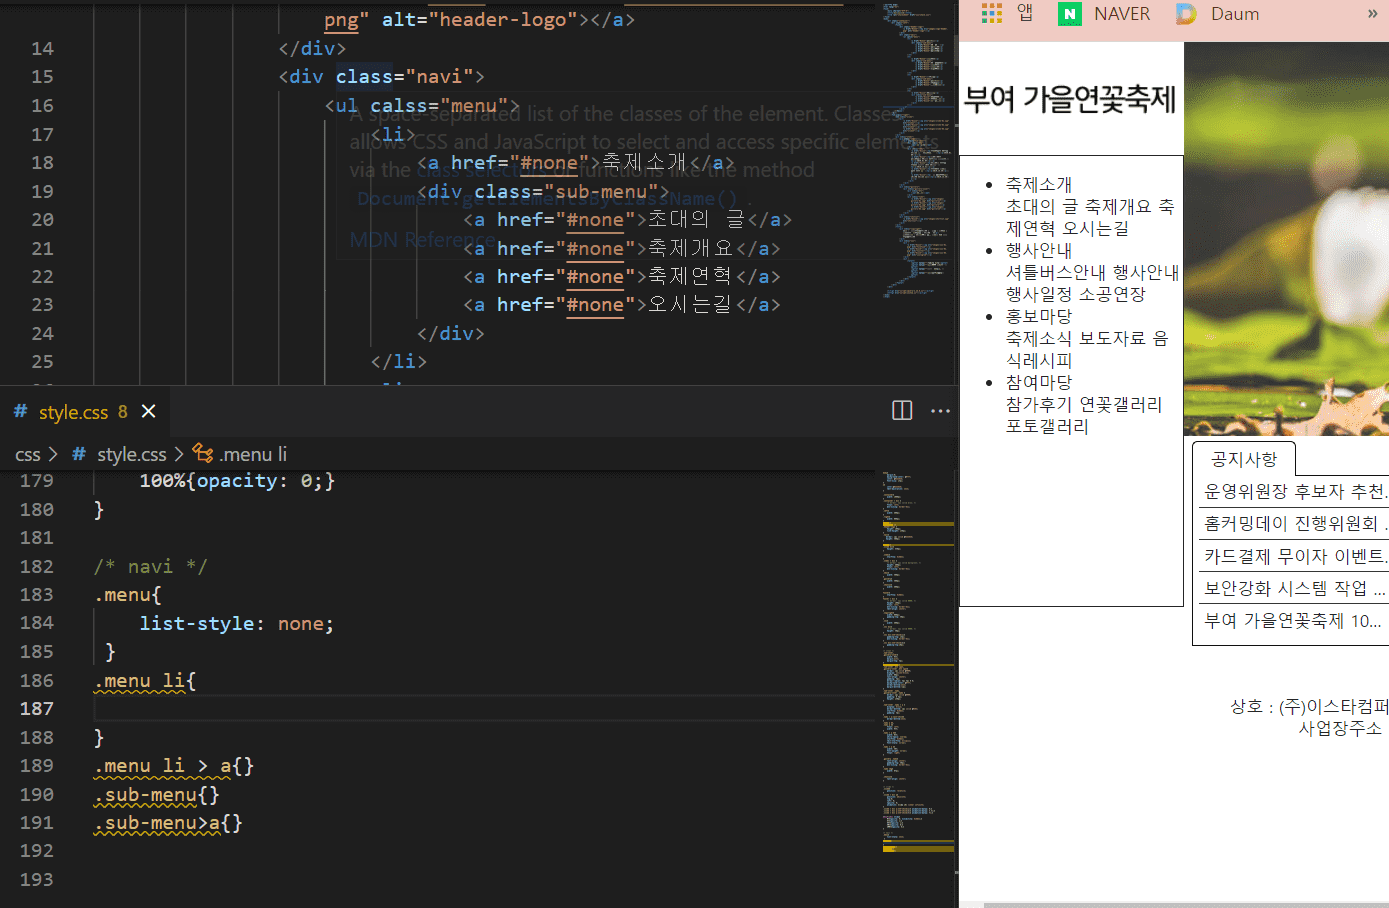Click the lotus slide image on the webpage
Screen dimensions: 1389x908
(1286, 239)
